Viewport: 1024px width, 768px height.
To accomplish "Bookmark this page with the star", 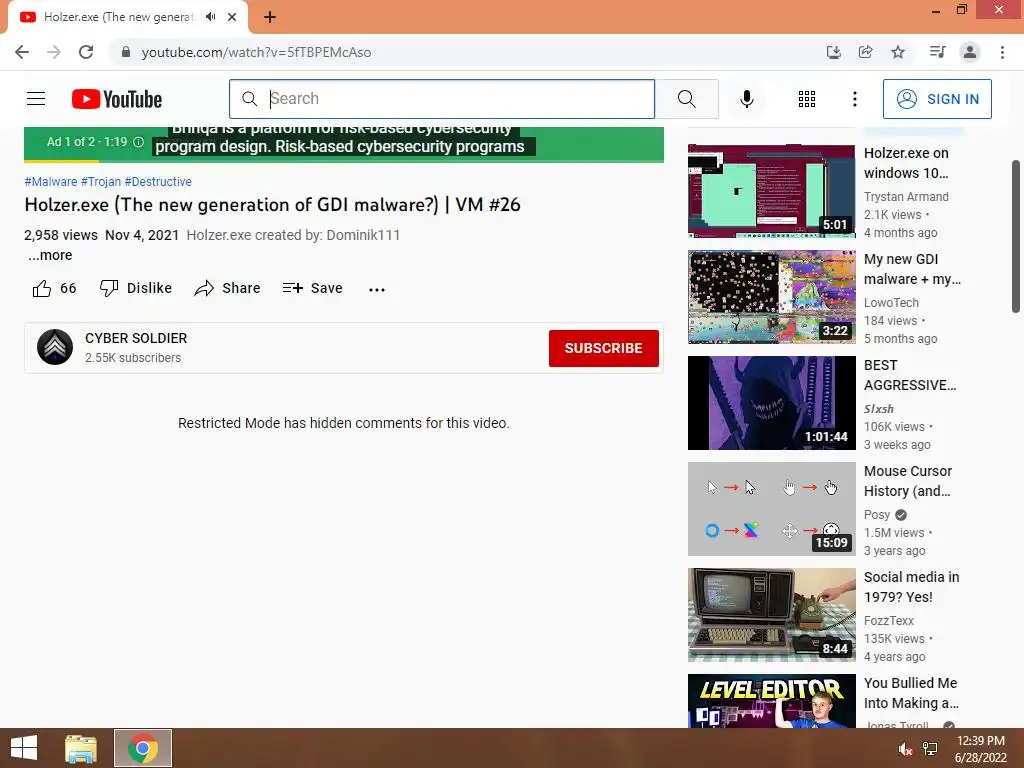I will pyautogui.click(x=898, y=52).
